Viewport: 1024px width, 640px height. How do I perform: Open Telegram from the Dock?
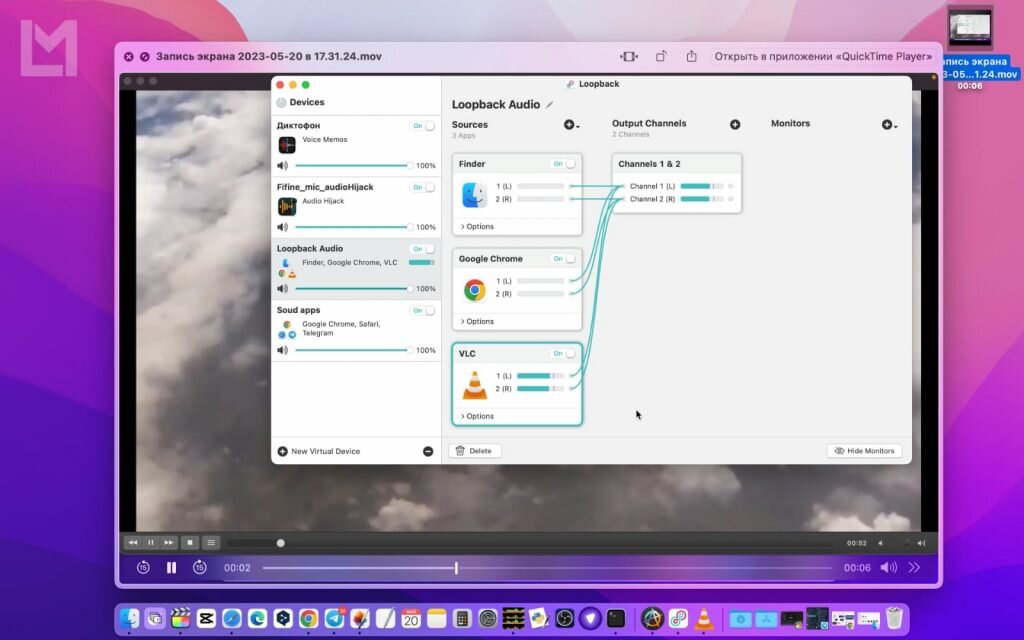point(334,618)
